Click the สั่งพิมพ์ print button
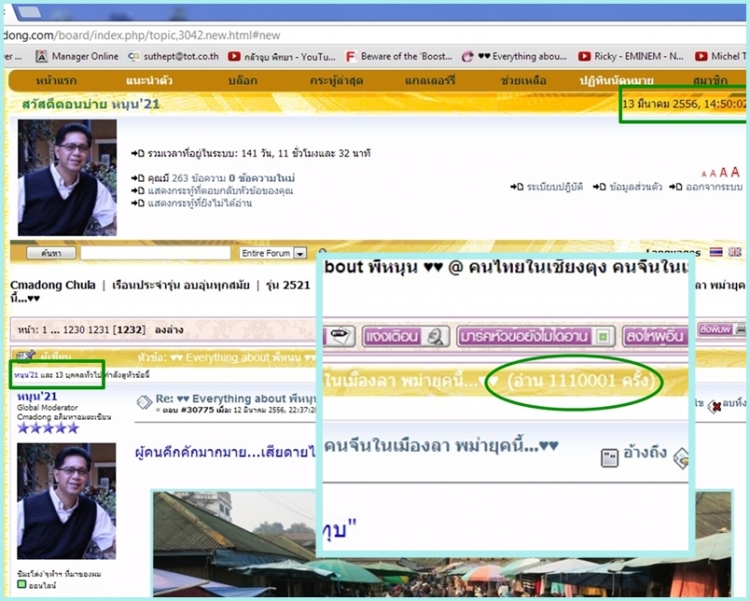The height and width of the screenshot is (601, 750). click(721, 330)
